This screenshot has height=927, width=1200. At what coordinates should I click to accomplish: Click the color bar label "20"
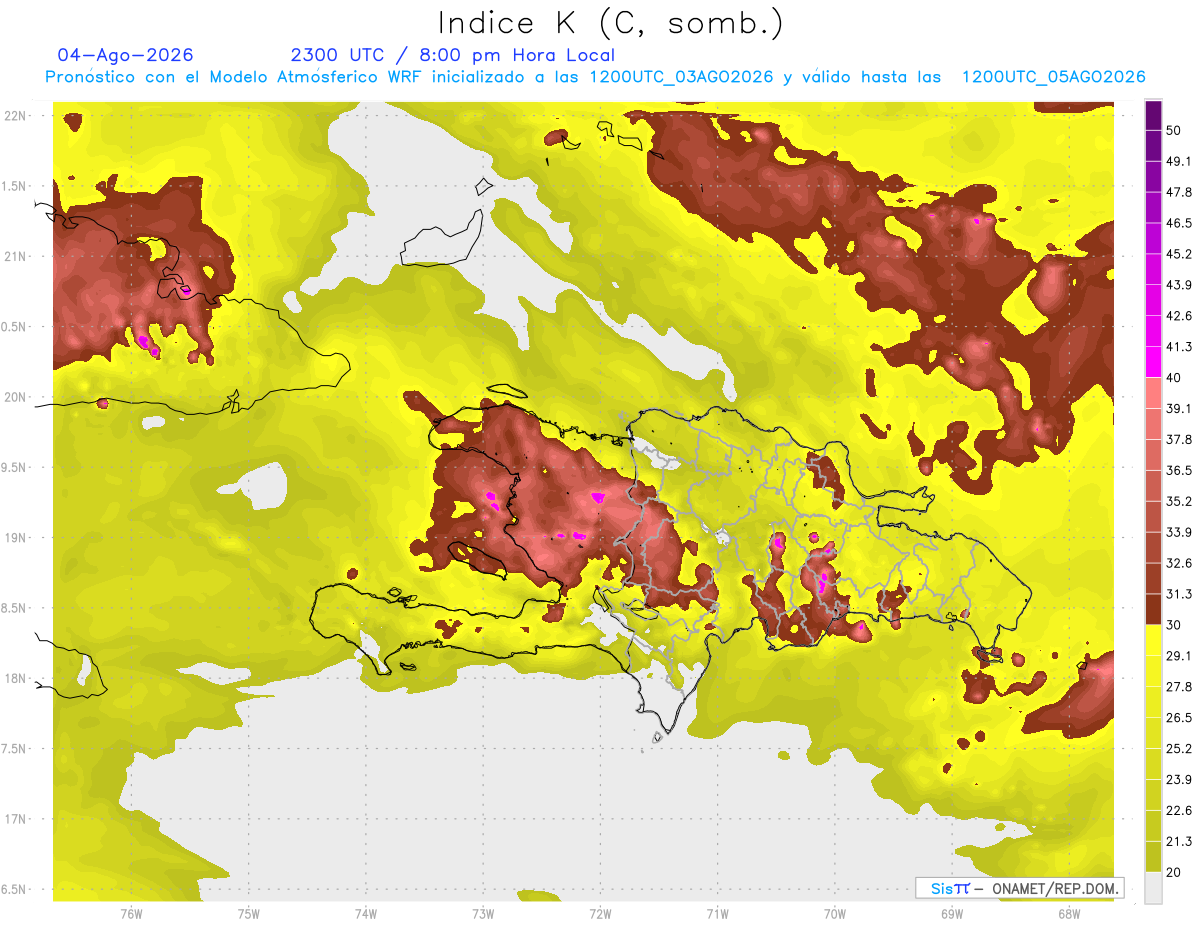click(x=1174, y=873)
